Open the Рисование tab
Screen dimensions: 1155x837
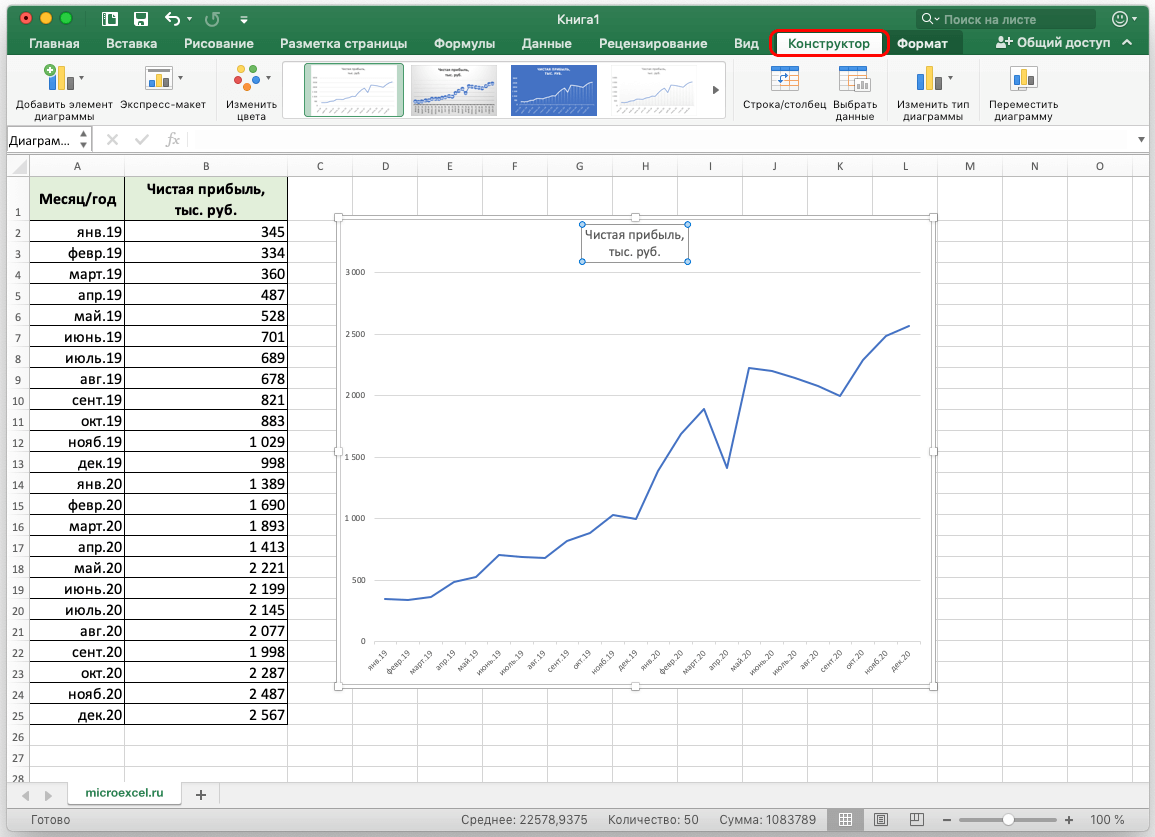tap(219, 43)
